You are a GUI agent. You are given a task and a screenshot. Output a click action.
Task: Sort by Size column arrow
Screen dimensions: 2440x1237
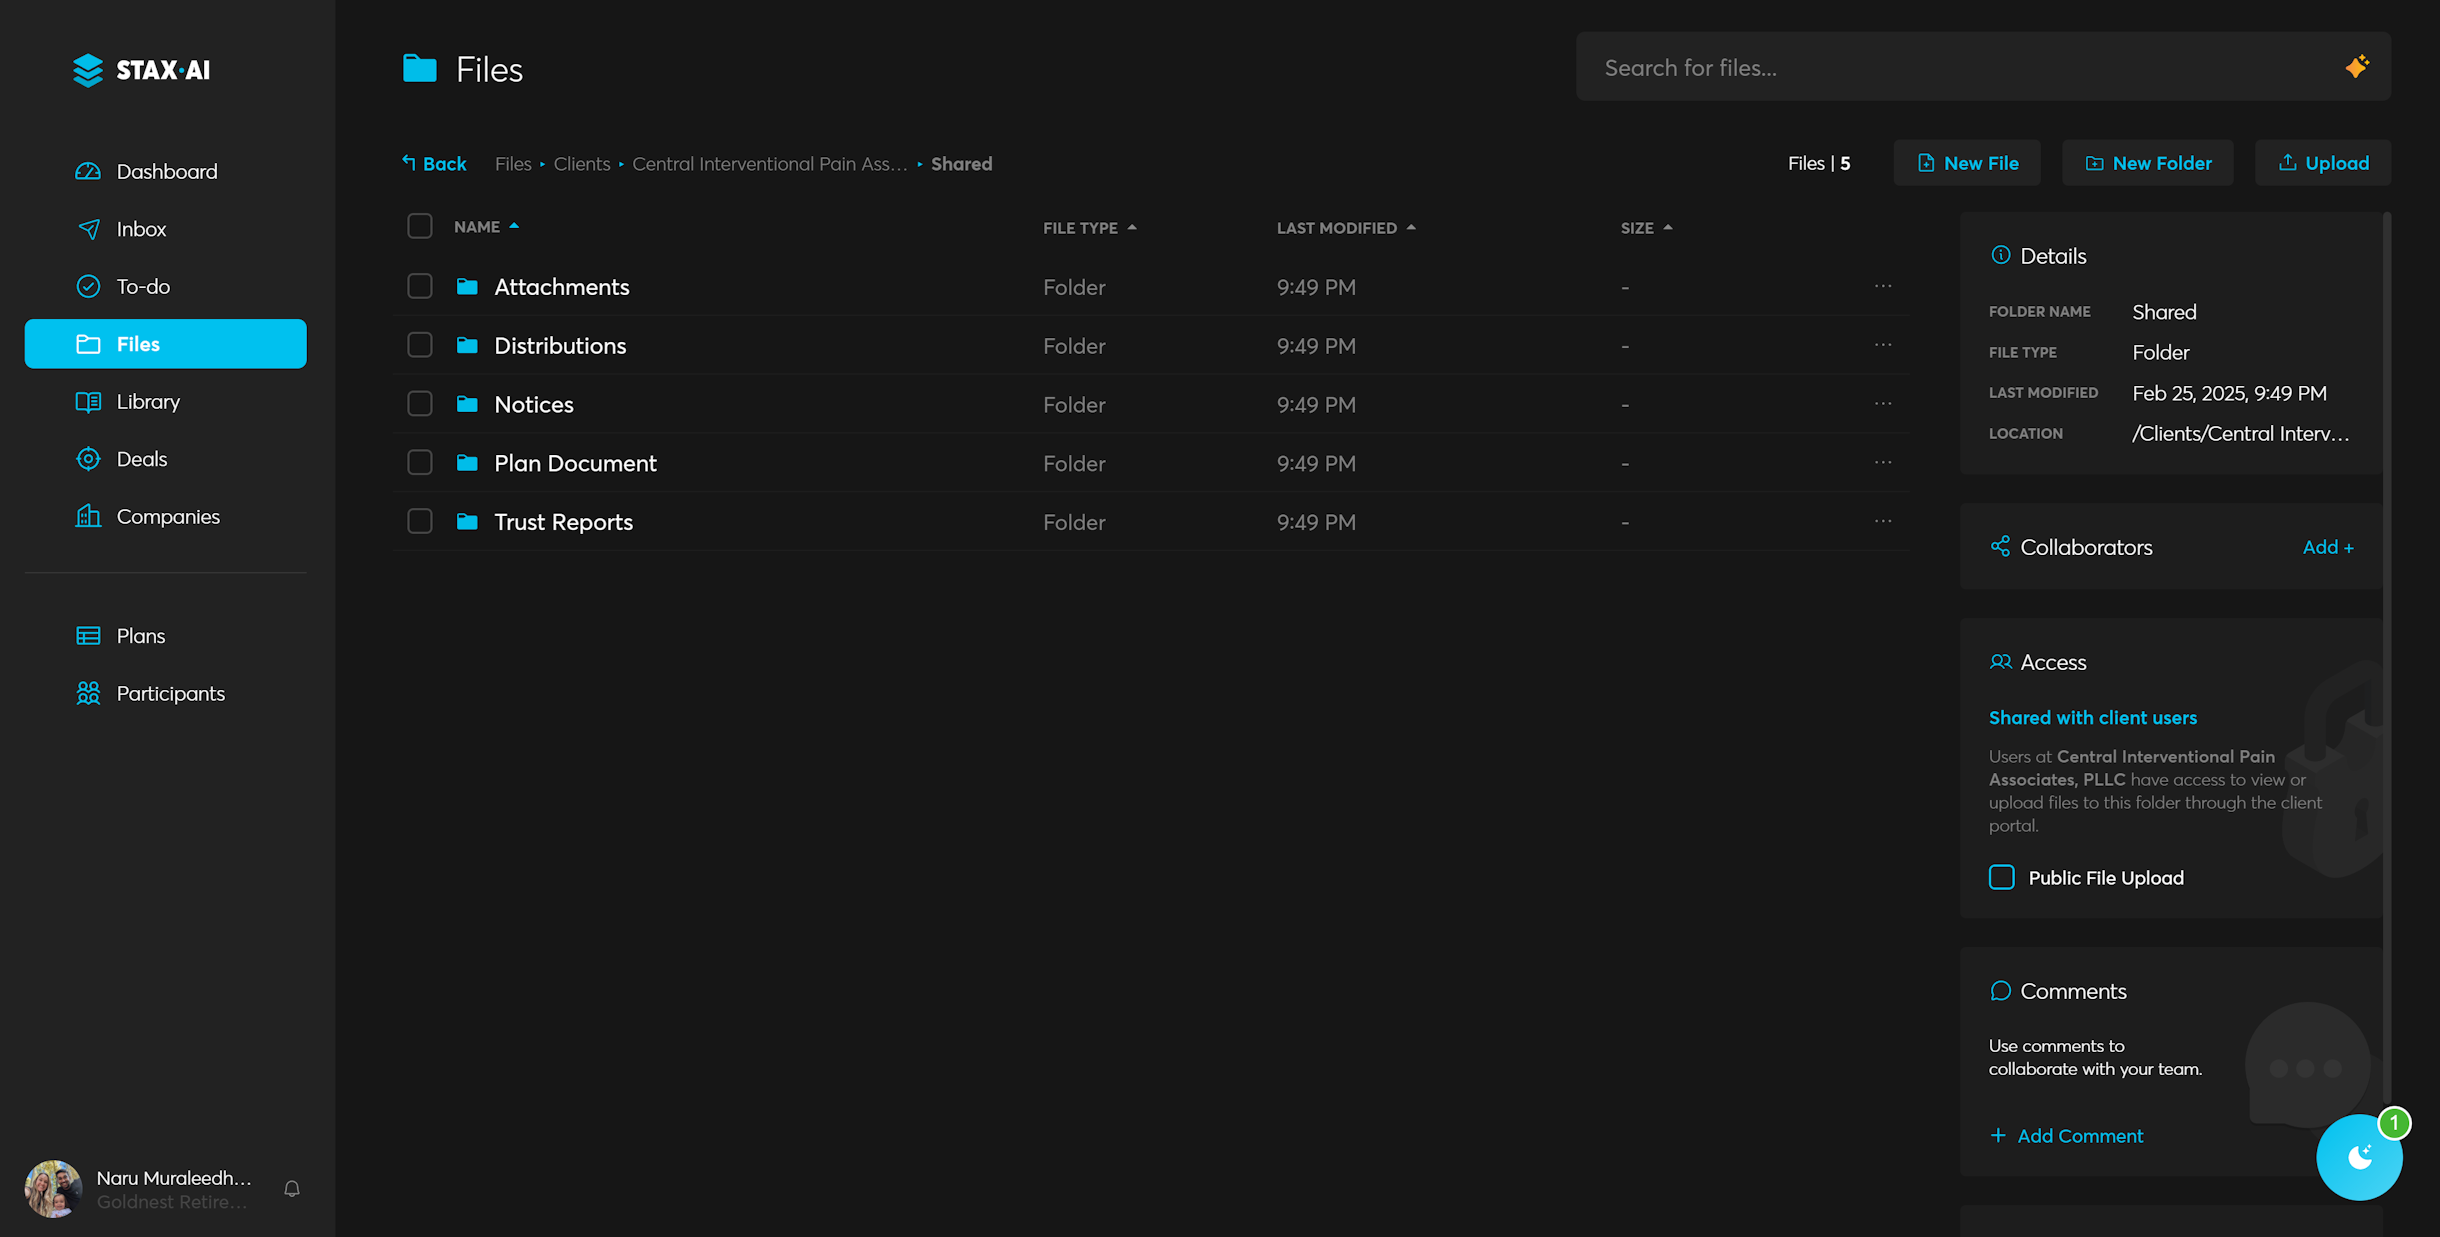(x=1667, y=228)
